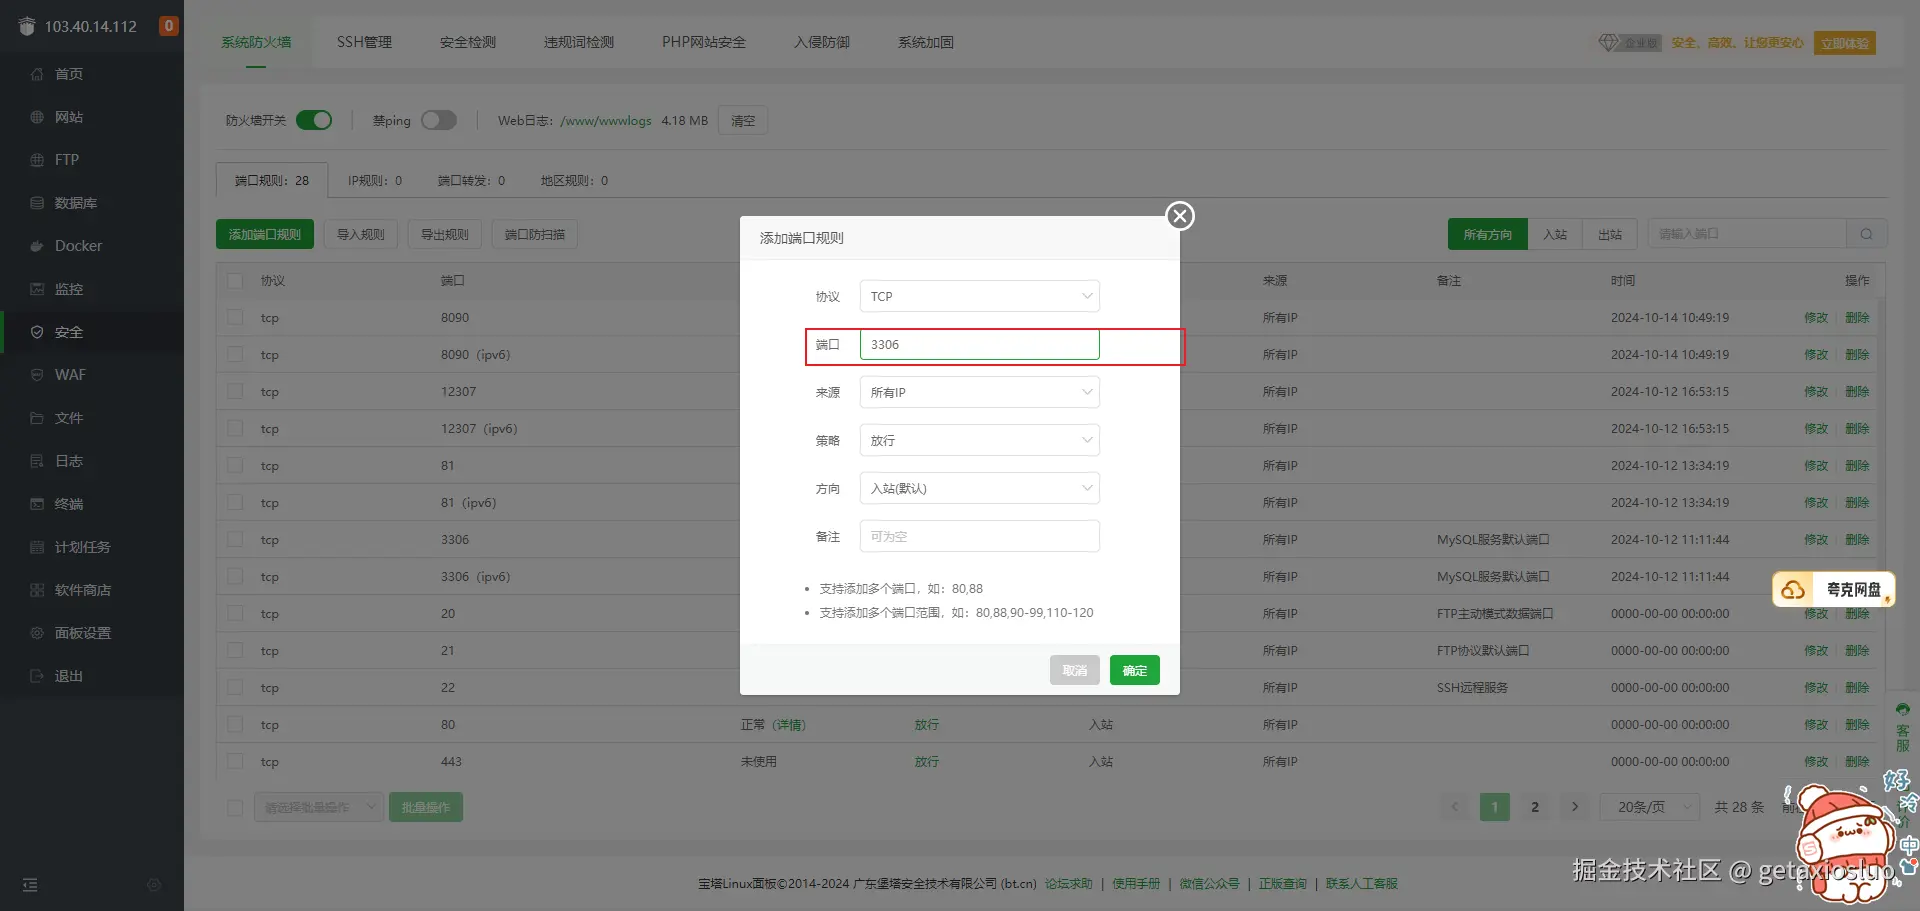Open the PHP网站安全 tab
Viewport: 1920px width, 911px height.
coord(704,42)
